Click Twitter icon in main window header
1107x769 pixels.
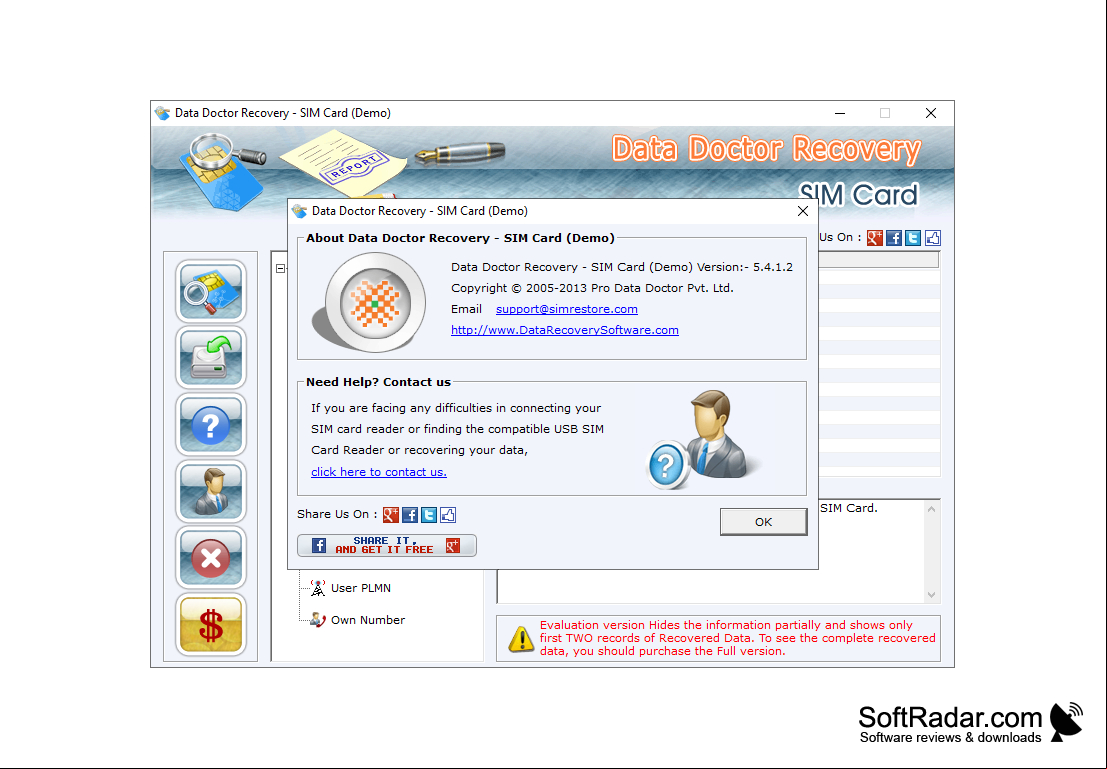(913, 238)
